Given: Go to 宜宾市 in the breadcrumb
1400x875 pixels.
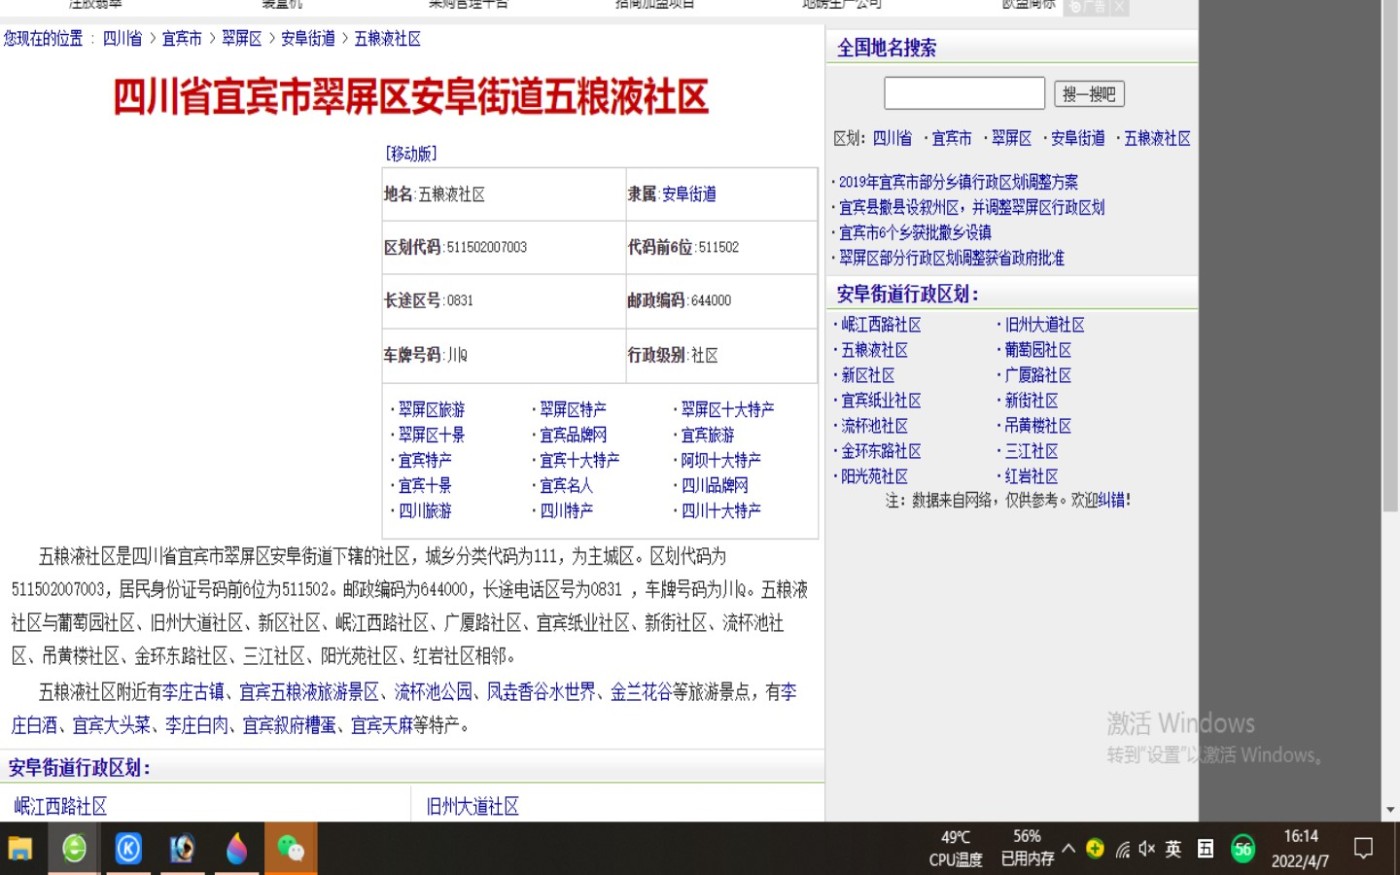Looking at the screenshot, I should click(x=182, y=38).
